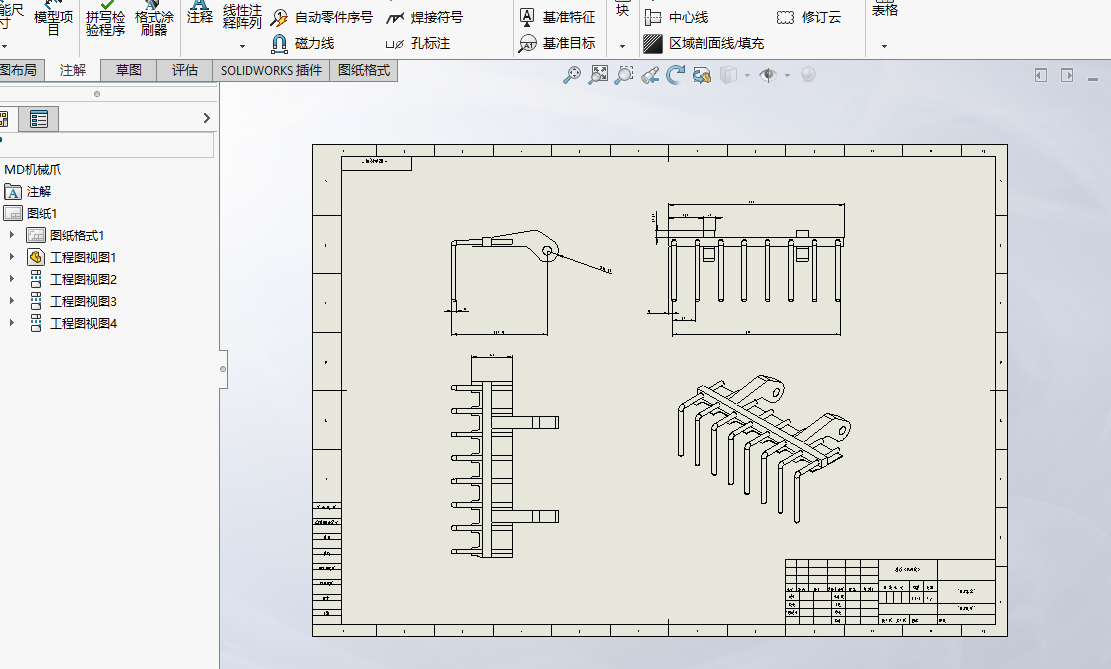Viewport: 1111px width, 669px height.
Task: Click the Model Items (模型项目) button
Action: point(53,19)
